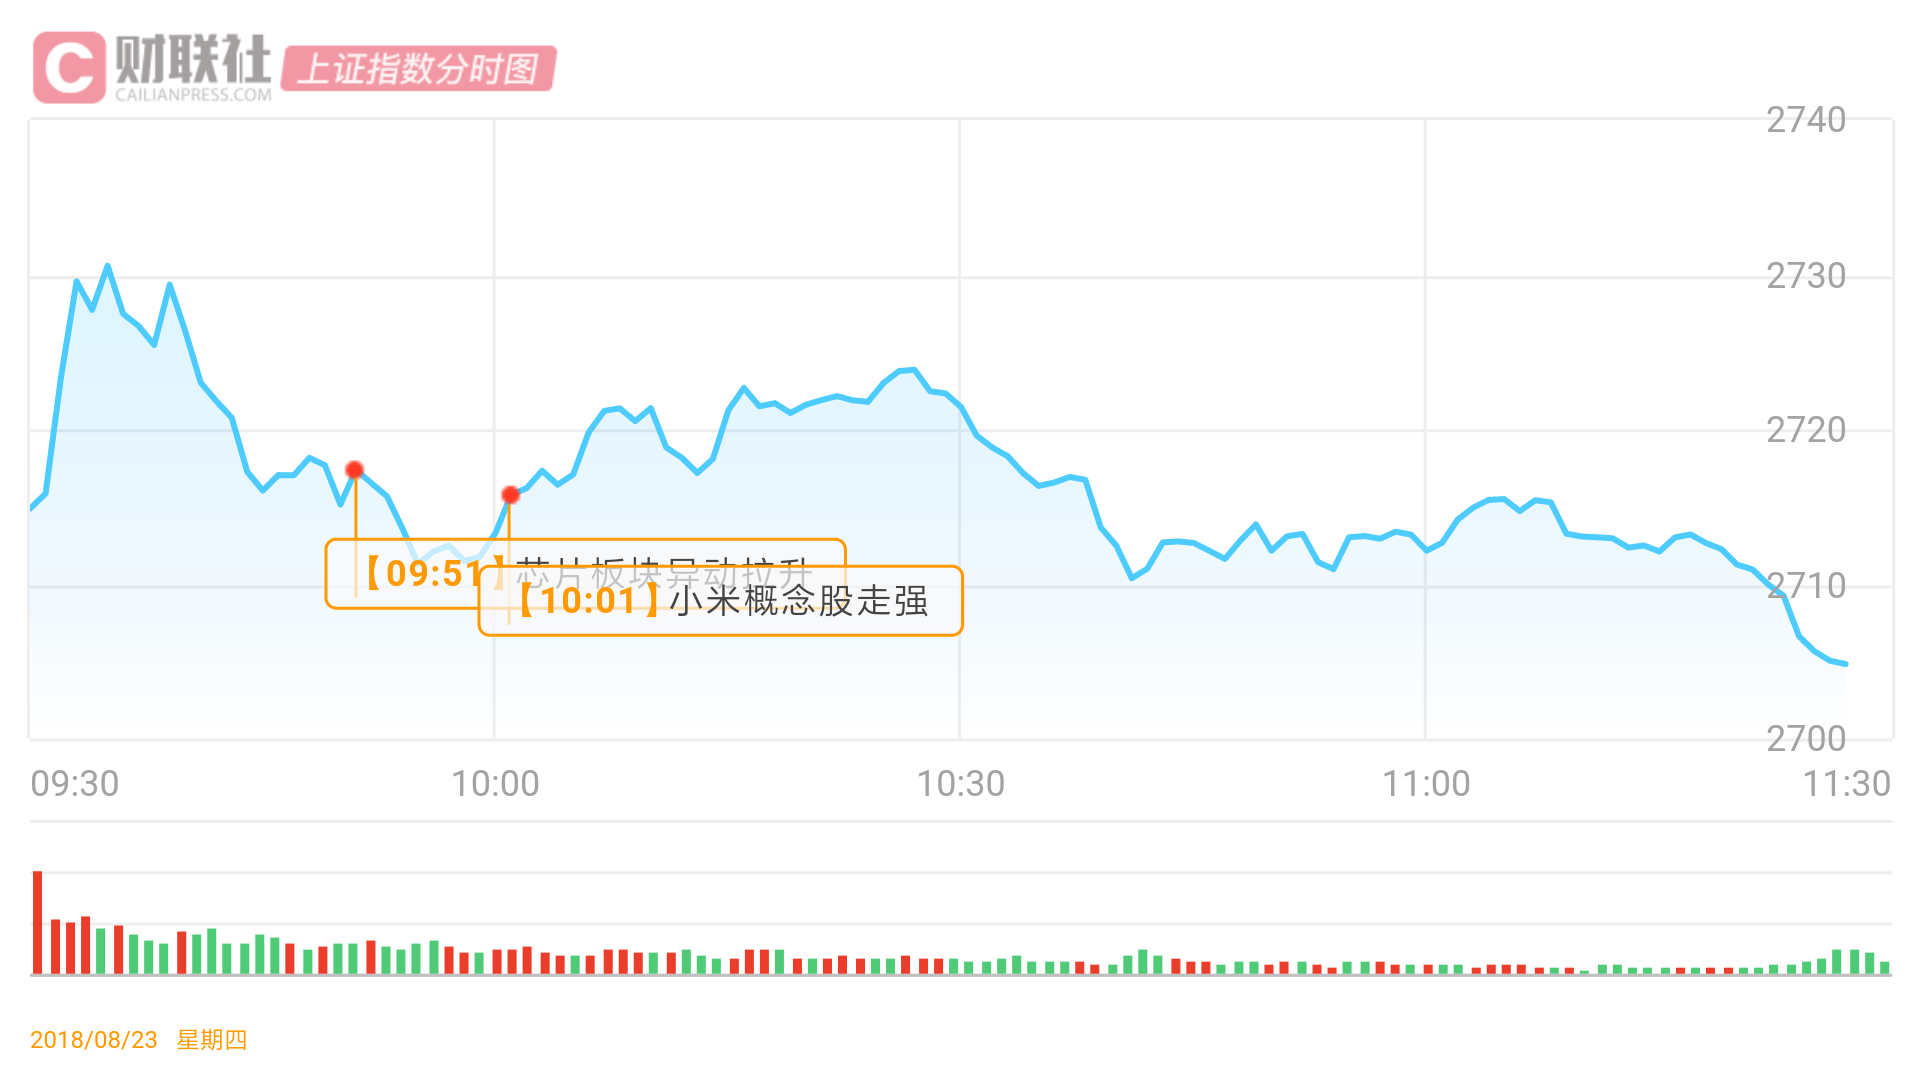The height and width of the screenshot is (1072, 1920).
Task: Click the 09:30 time axis label
Action: [75, 784]
